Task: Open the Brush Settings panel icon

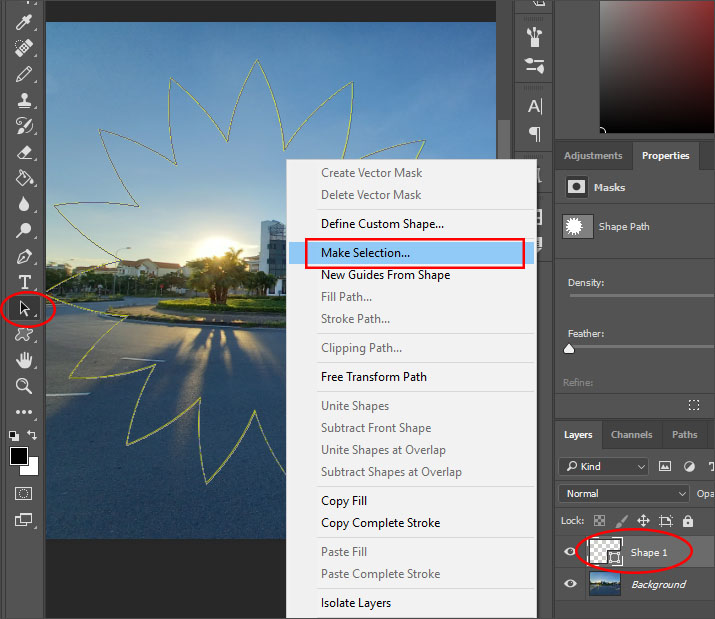Action: [534, 37]
